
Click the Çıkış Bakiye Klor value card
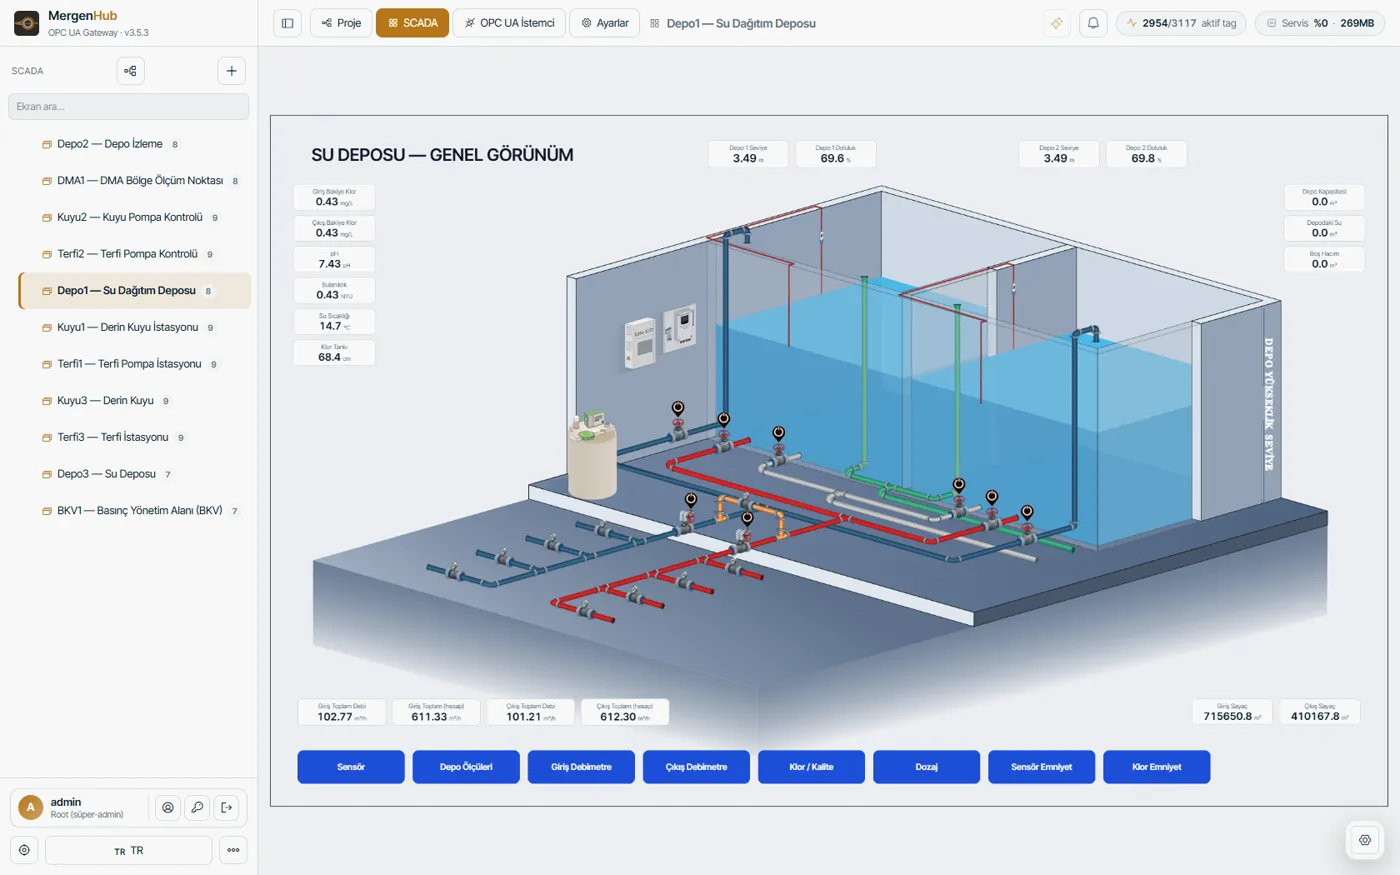334,228
